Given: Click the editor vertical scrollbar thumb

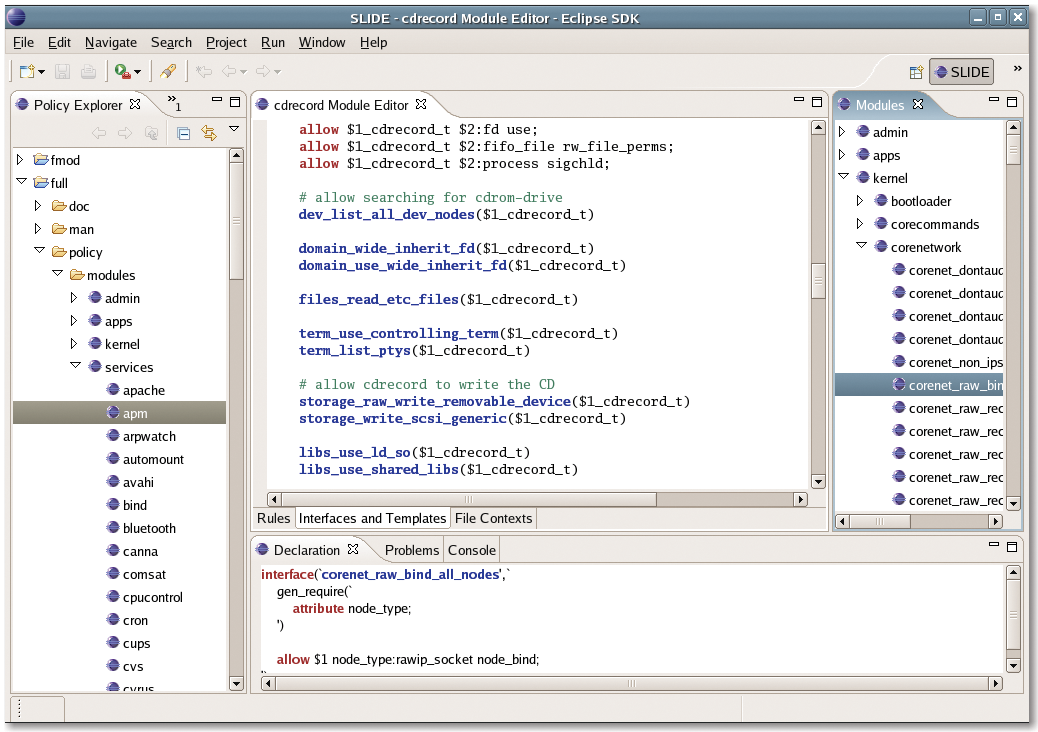Looking at the screenshot, I should click(x=818, y=282).
